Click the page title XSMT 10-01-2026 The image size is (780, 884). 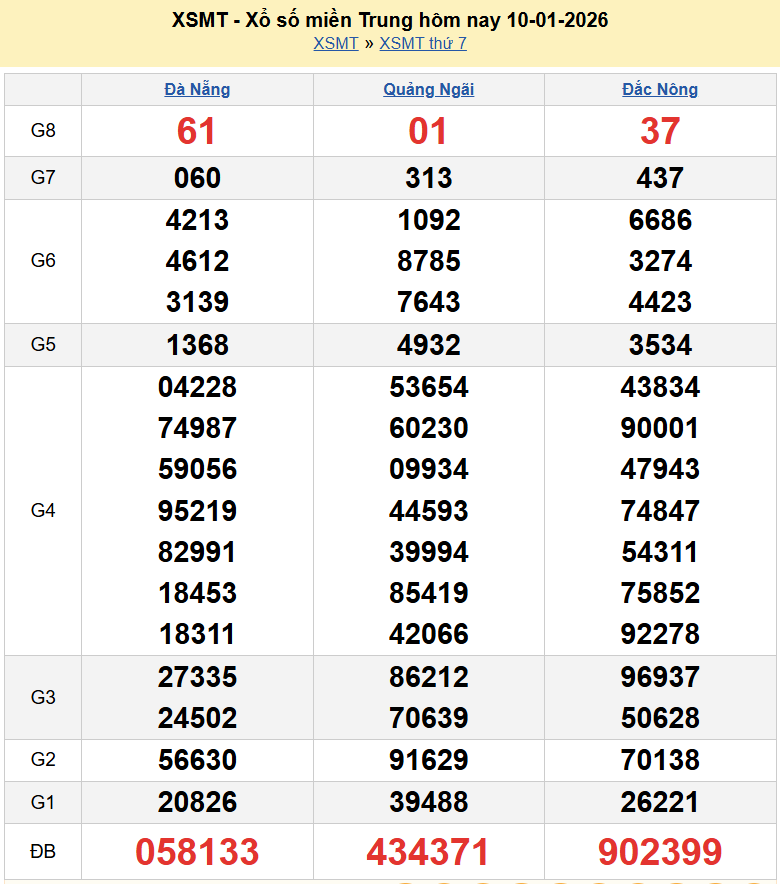(x=390, y=20)
